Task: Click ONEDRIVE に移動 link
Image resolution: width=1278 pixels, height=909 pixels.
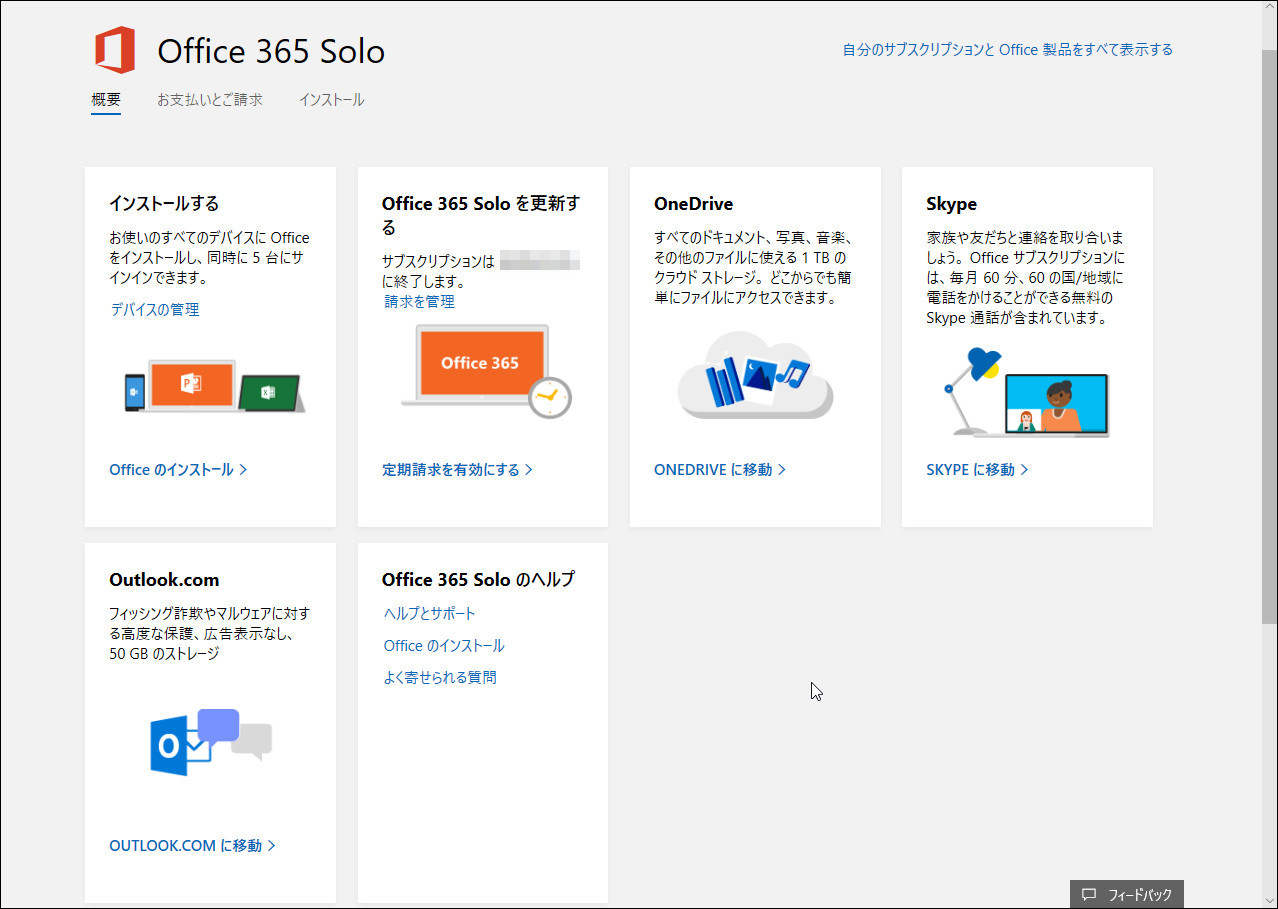Action: tap(720, 469)
